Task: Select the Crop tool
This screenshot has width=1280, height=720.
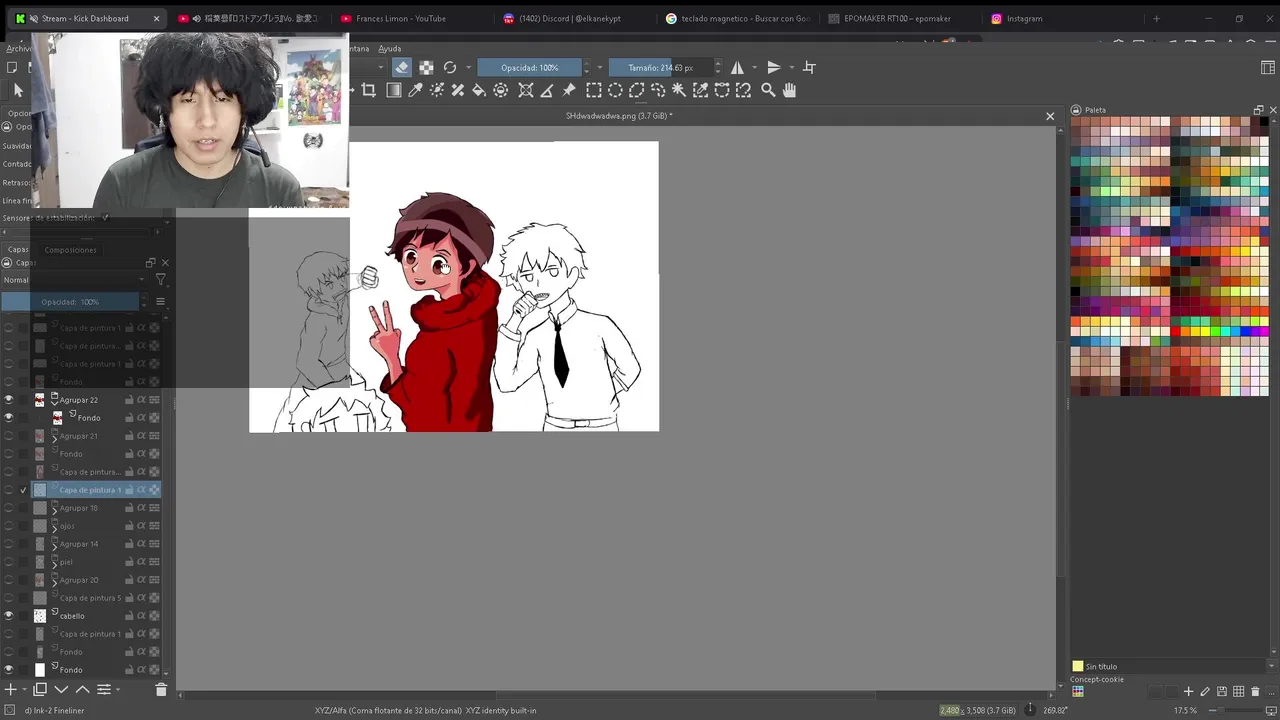Action: (x=369, y=90)
